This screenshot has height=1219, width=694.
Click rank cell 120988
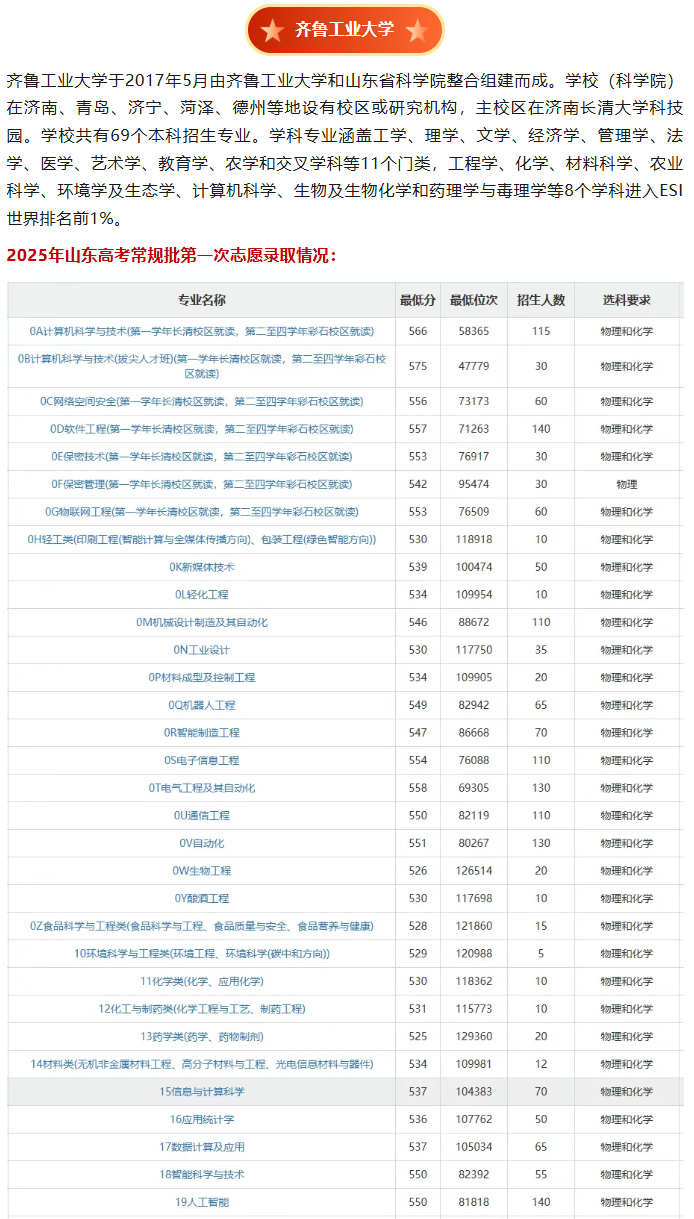tap(474, 954)
